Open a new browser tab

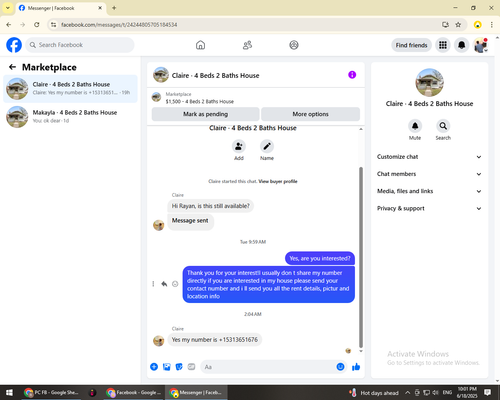point(114,8)
